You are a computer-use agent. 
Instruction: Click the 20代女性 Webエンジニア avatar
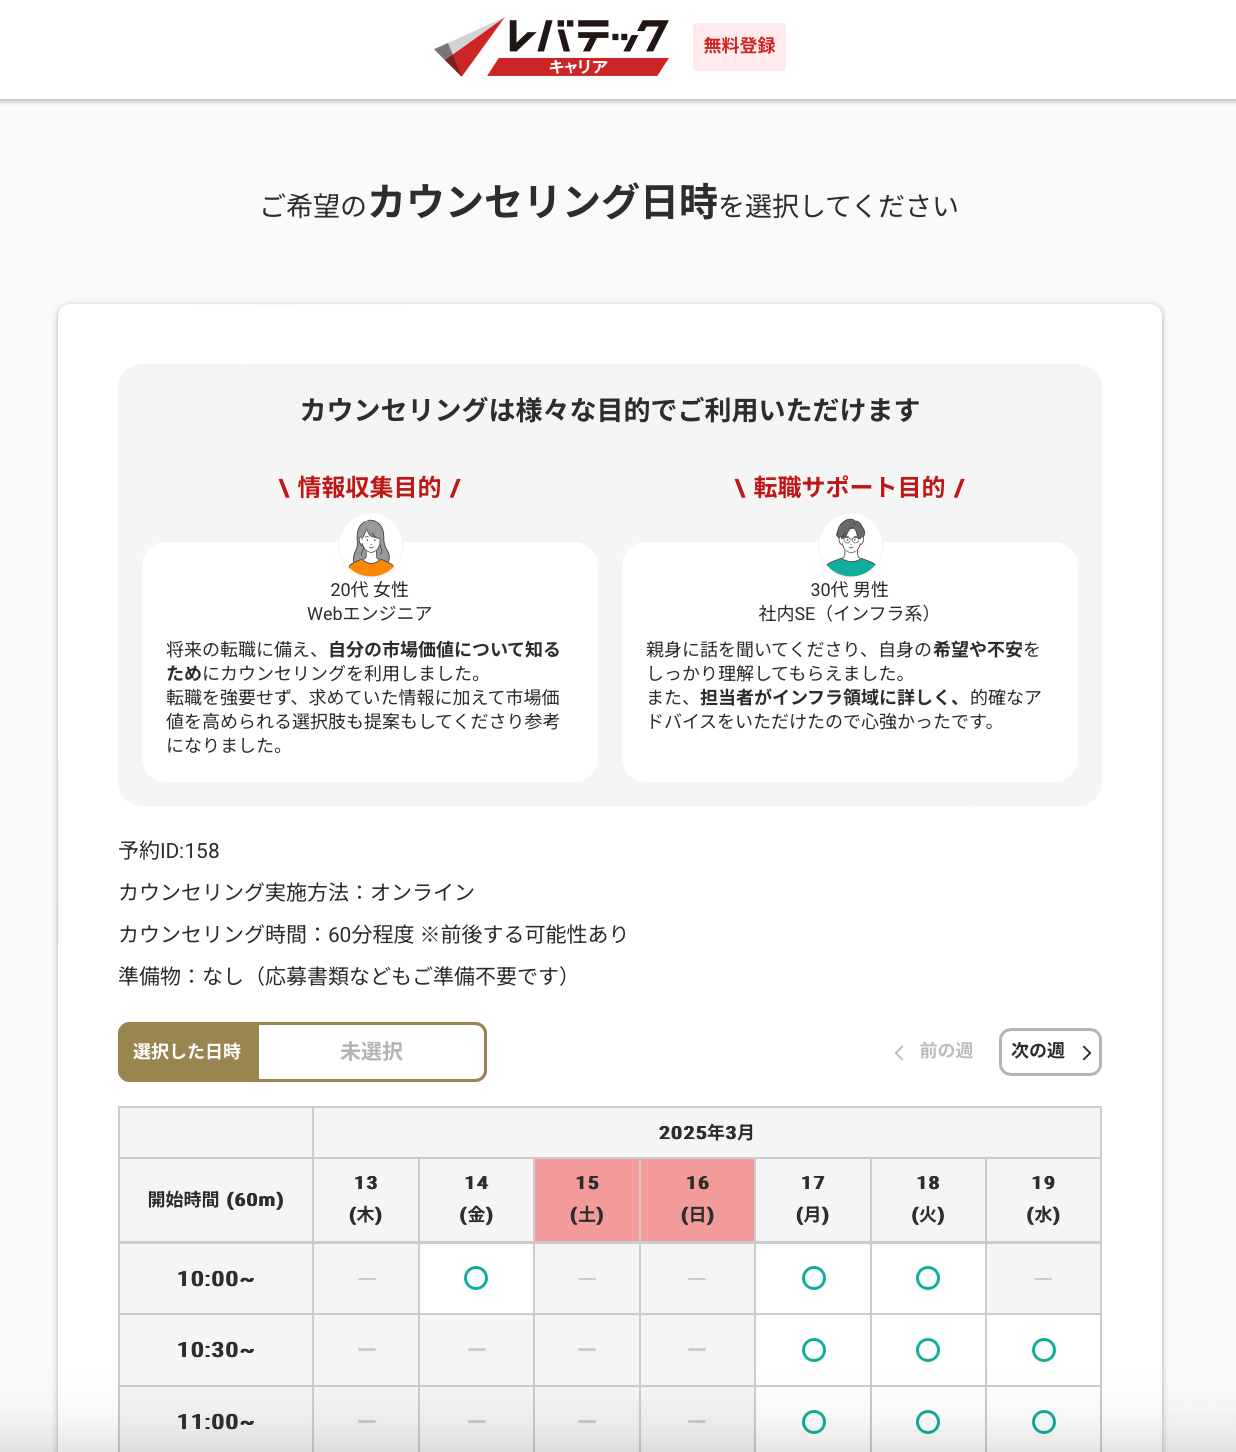point(371,543)
